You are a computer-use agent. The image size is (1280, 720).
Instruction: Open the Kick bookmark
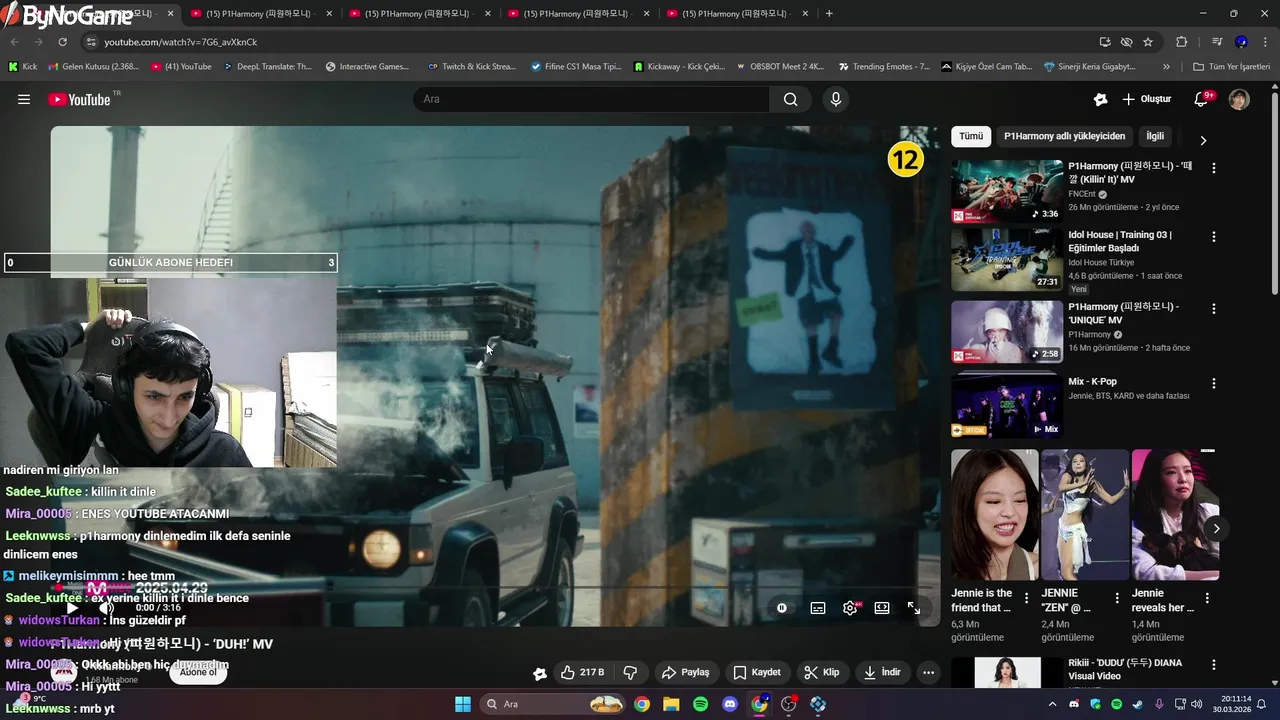22,66
